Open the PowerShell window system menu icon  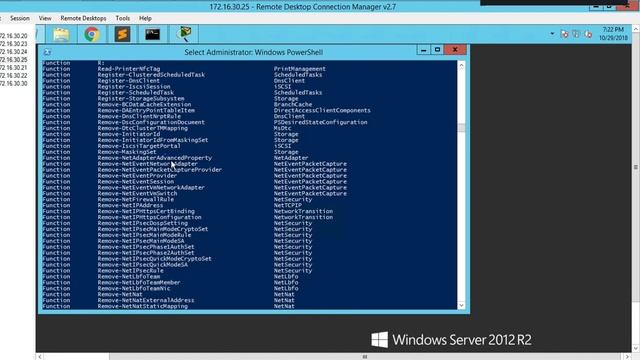47,52
